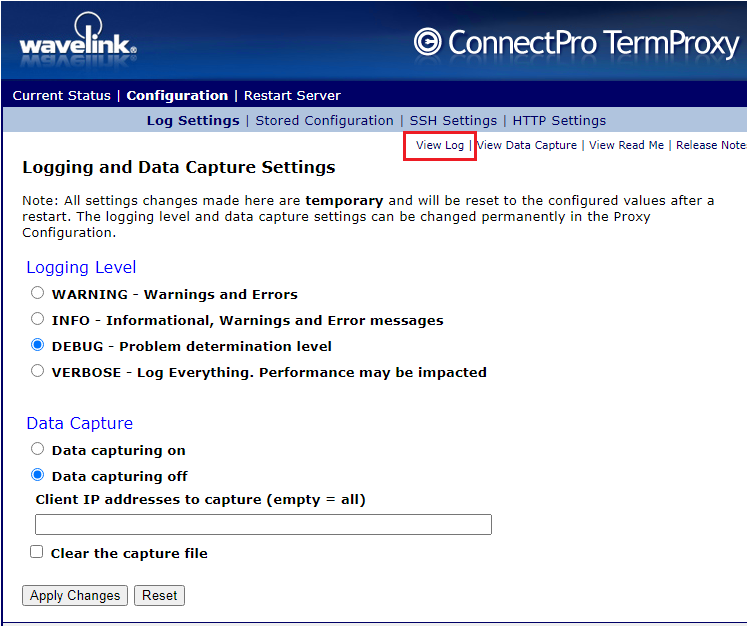747x626 pixels.
Task: Open the Current Status page
Action: click(61, 96)
